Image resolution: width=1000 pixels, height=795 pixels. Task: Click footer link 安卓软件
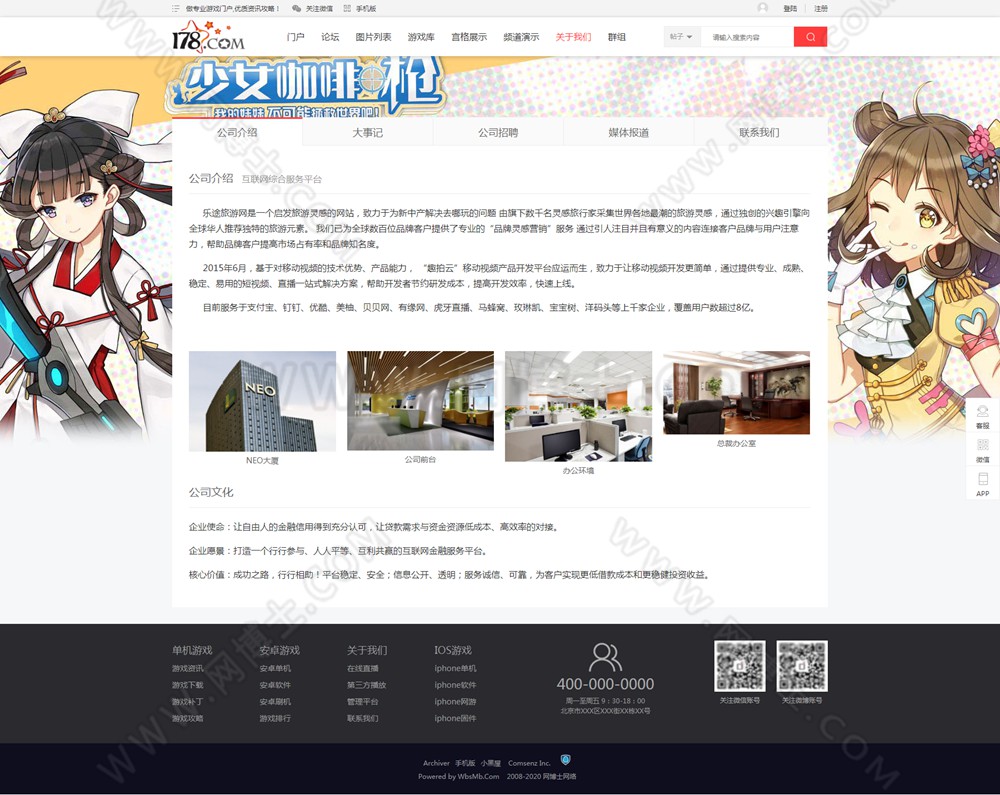pyautogui.click(x=275, y=685)
